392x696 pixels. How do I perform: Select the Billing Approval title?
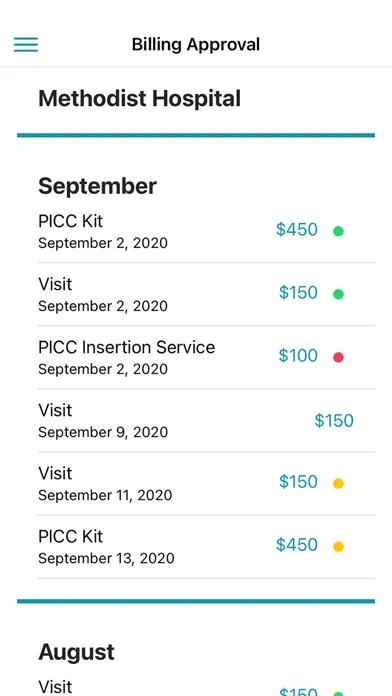pos(196,44)
